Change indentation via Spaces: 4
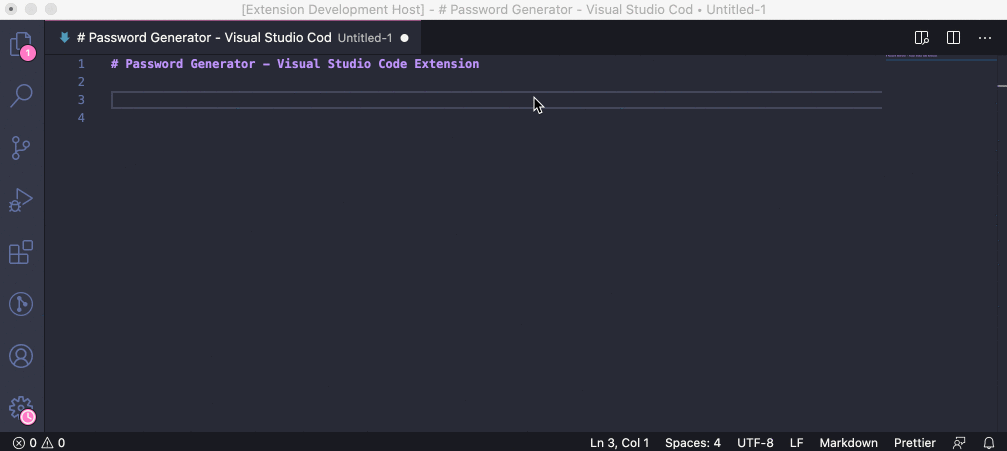 pyautogui.click(x=692, y=443)
